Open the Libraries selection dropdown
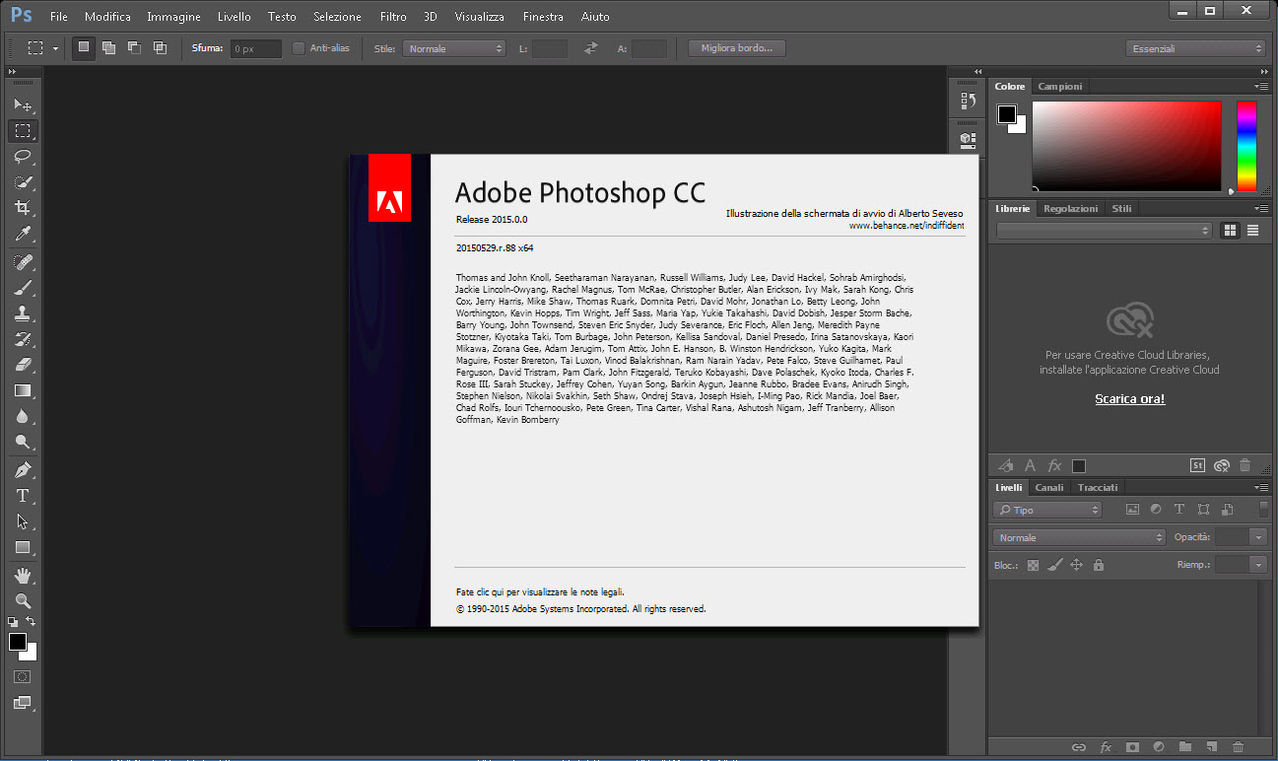The image size is (1278, 761). click(x=1104, y=230)
